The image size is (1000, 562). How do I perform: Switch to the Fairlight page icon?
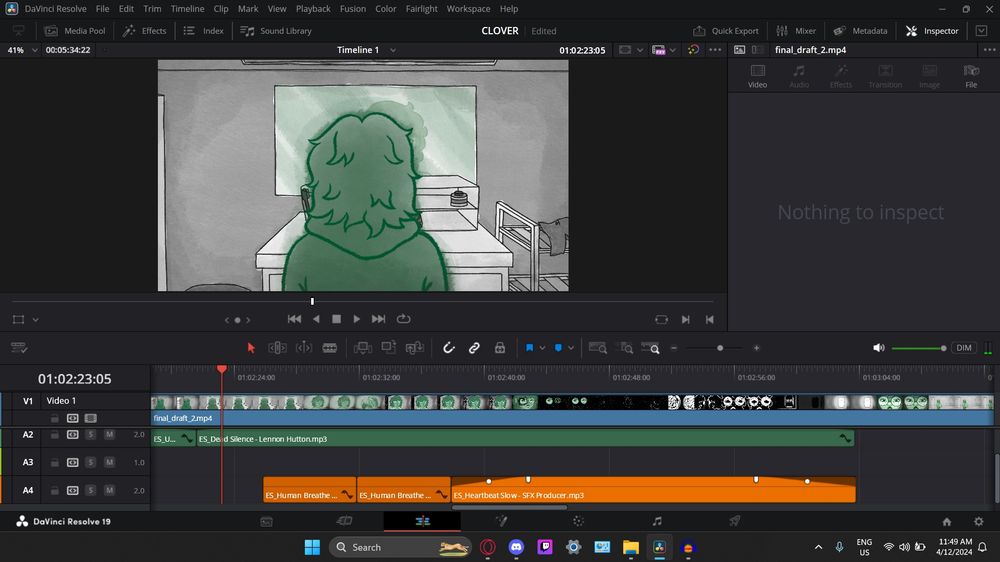657,521
